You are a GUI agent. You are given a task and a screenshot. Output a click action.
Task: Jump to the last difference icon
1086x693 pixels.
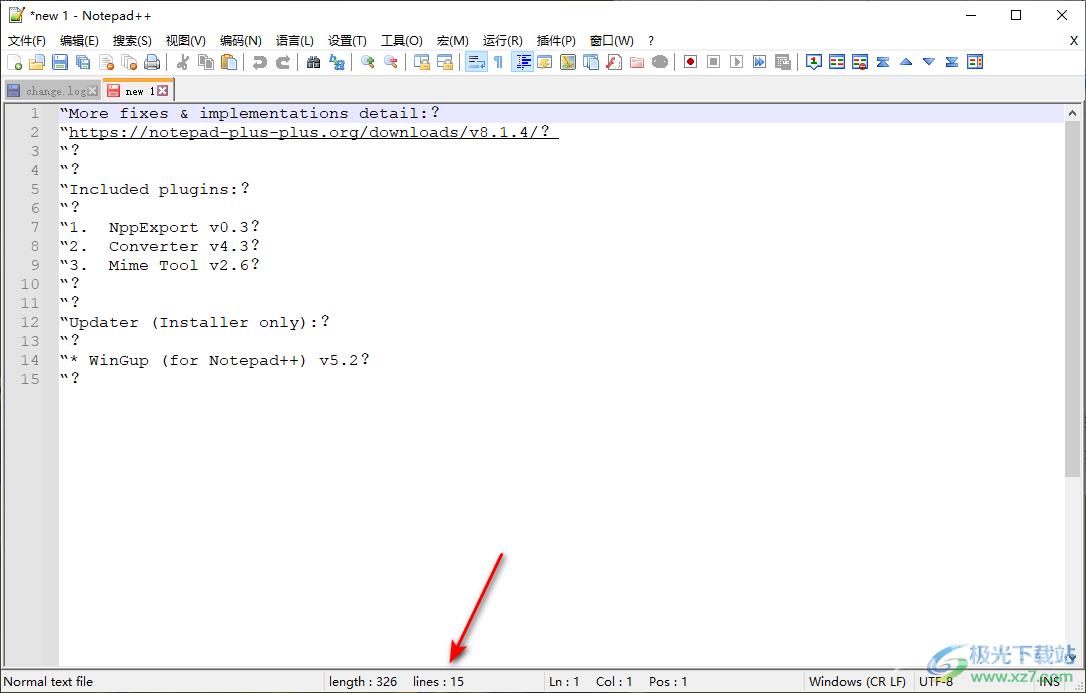952,62
